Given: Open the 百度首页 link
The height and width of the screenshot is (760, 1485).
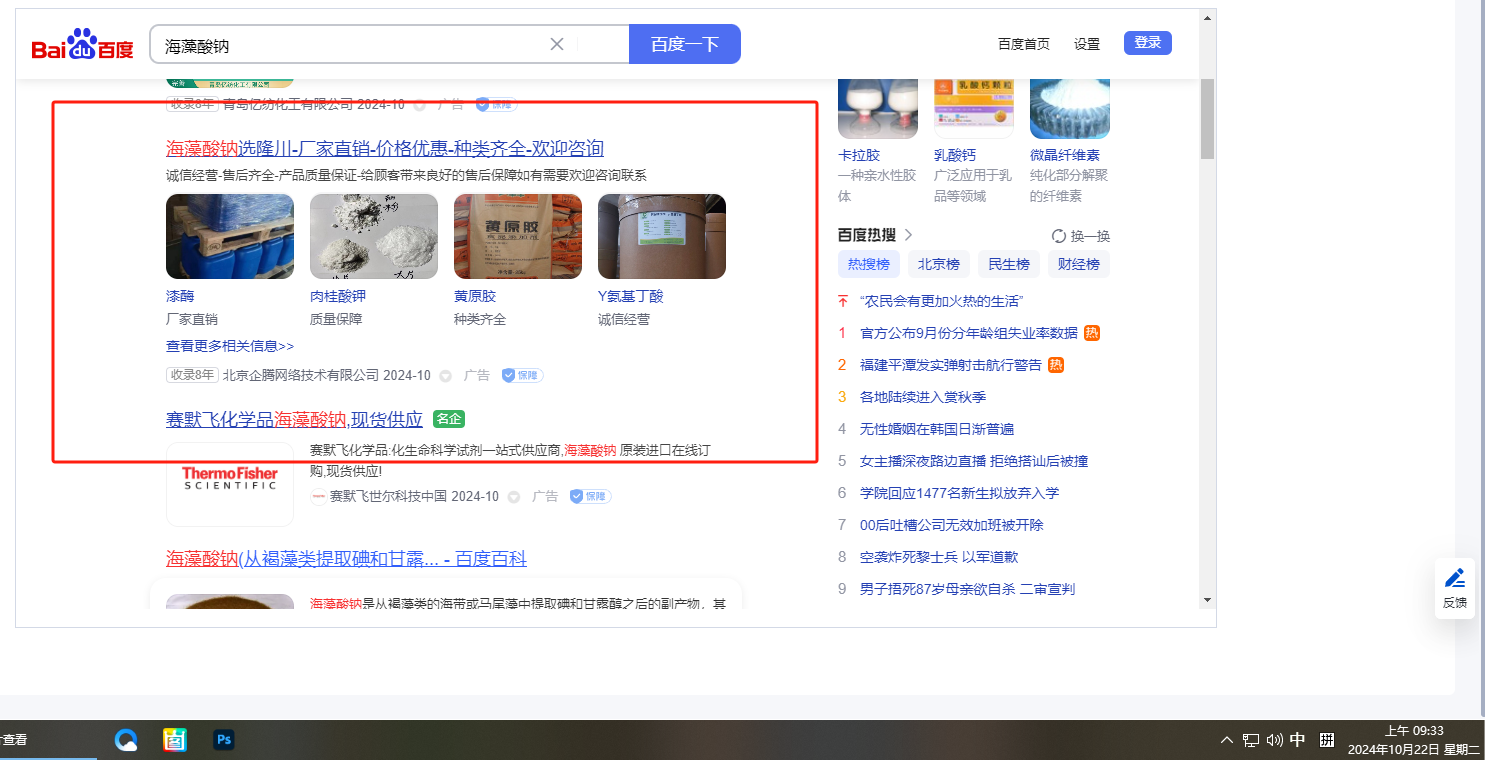Looking at the screenshot, I should (1024, 44).
